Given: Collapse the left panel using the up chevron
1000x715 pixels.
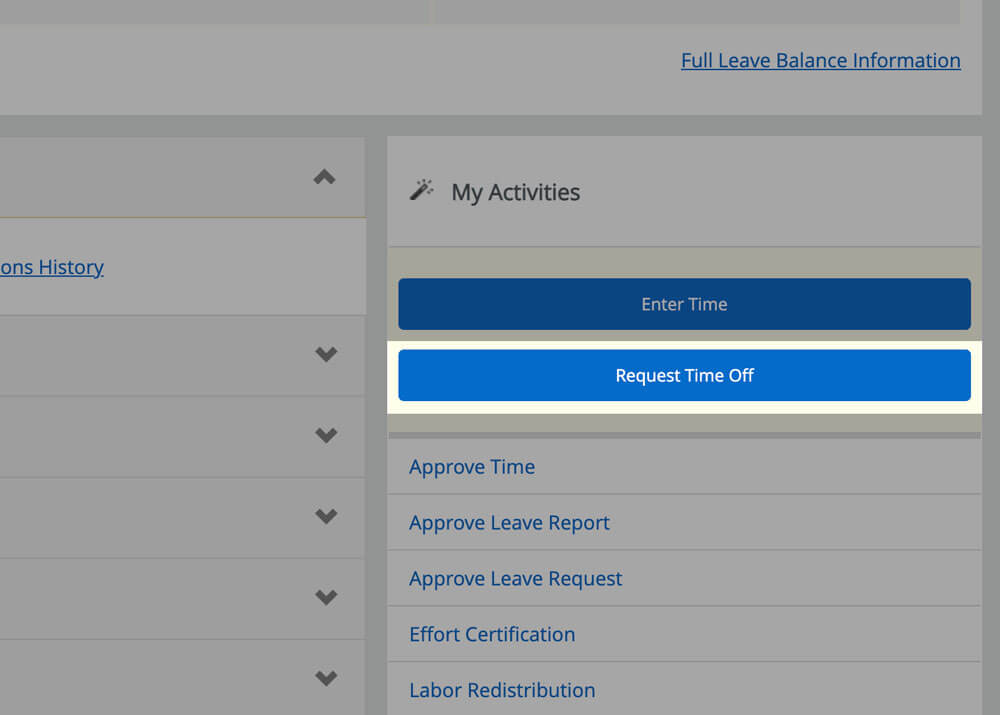Looking at the screenshot, I should pos(324,176).
